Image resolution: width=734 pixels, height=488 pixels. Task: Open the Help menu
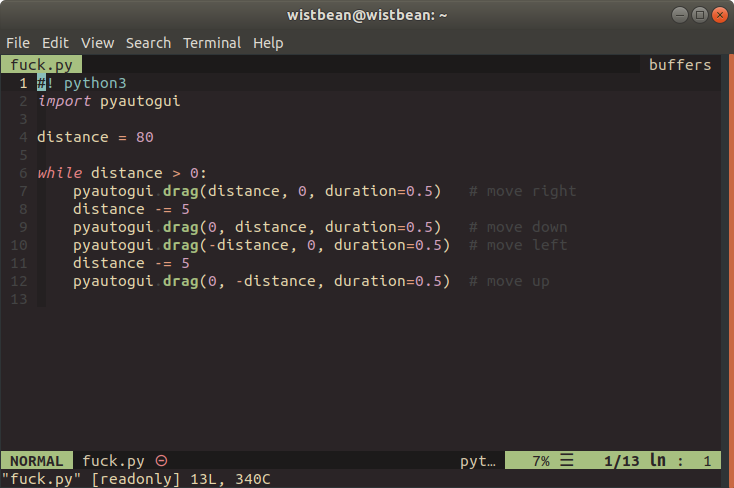pos(268,43)
